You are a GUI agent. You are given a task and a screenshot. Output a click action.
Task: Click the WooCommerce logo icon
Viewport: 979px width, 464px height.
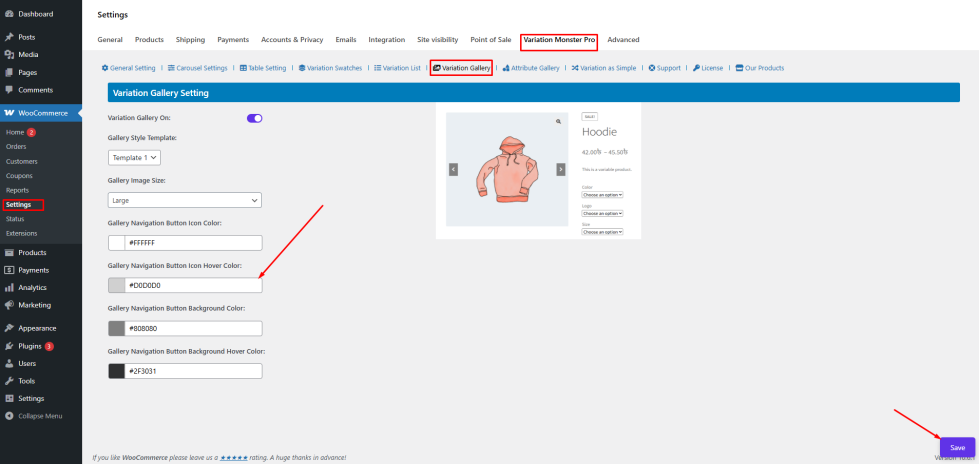pyautogui.click(x=9, y=113)
